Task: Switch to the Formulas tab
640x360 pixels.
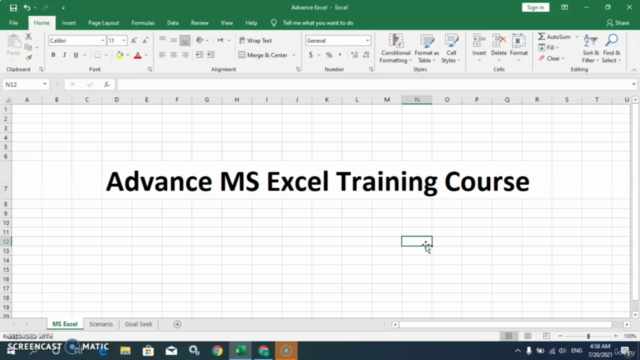Action: [x=143, y=23]
